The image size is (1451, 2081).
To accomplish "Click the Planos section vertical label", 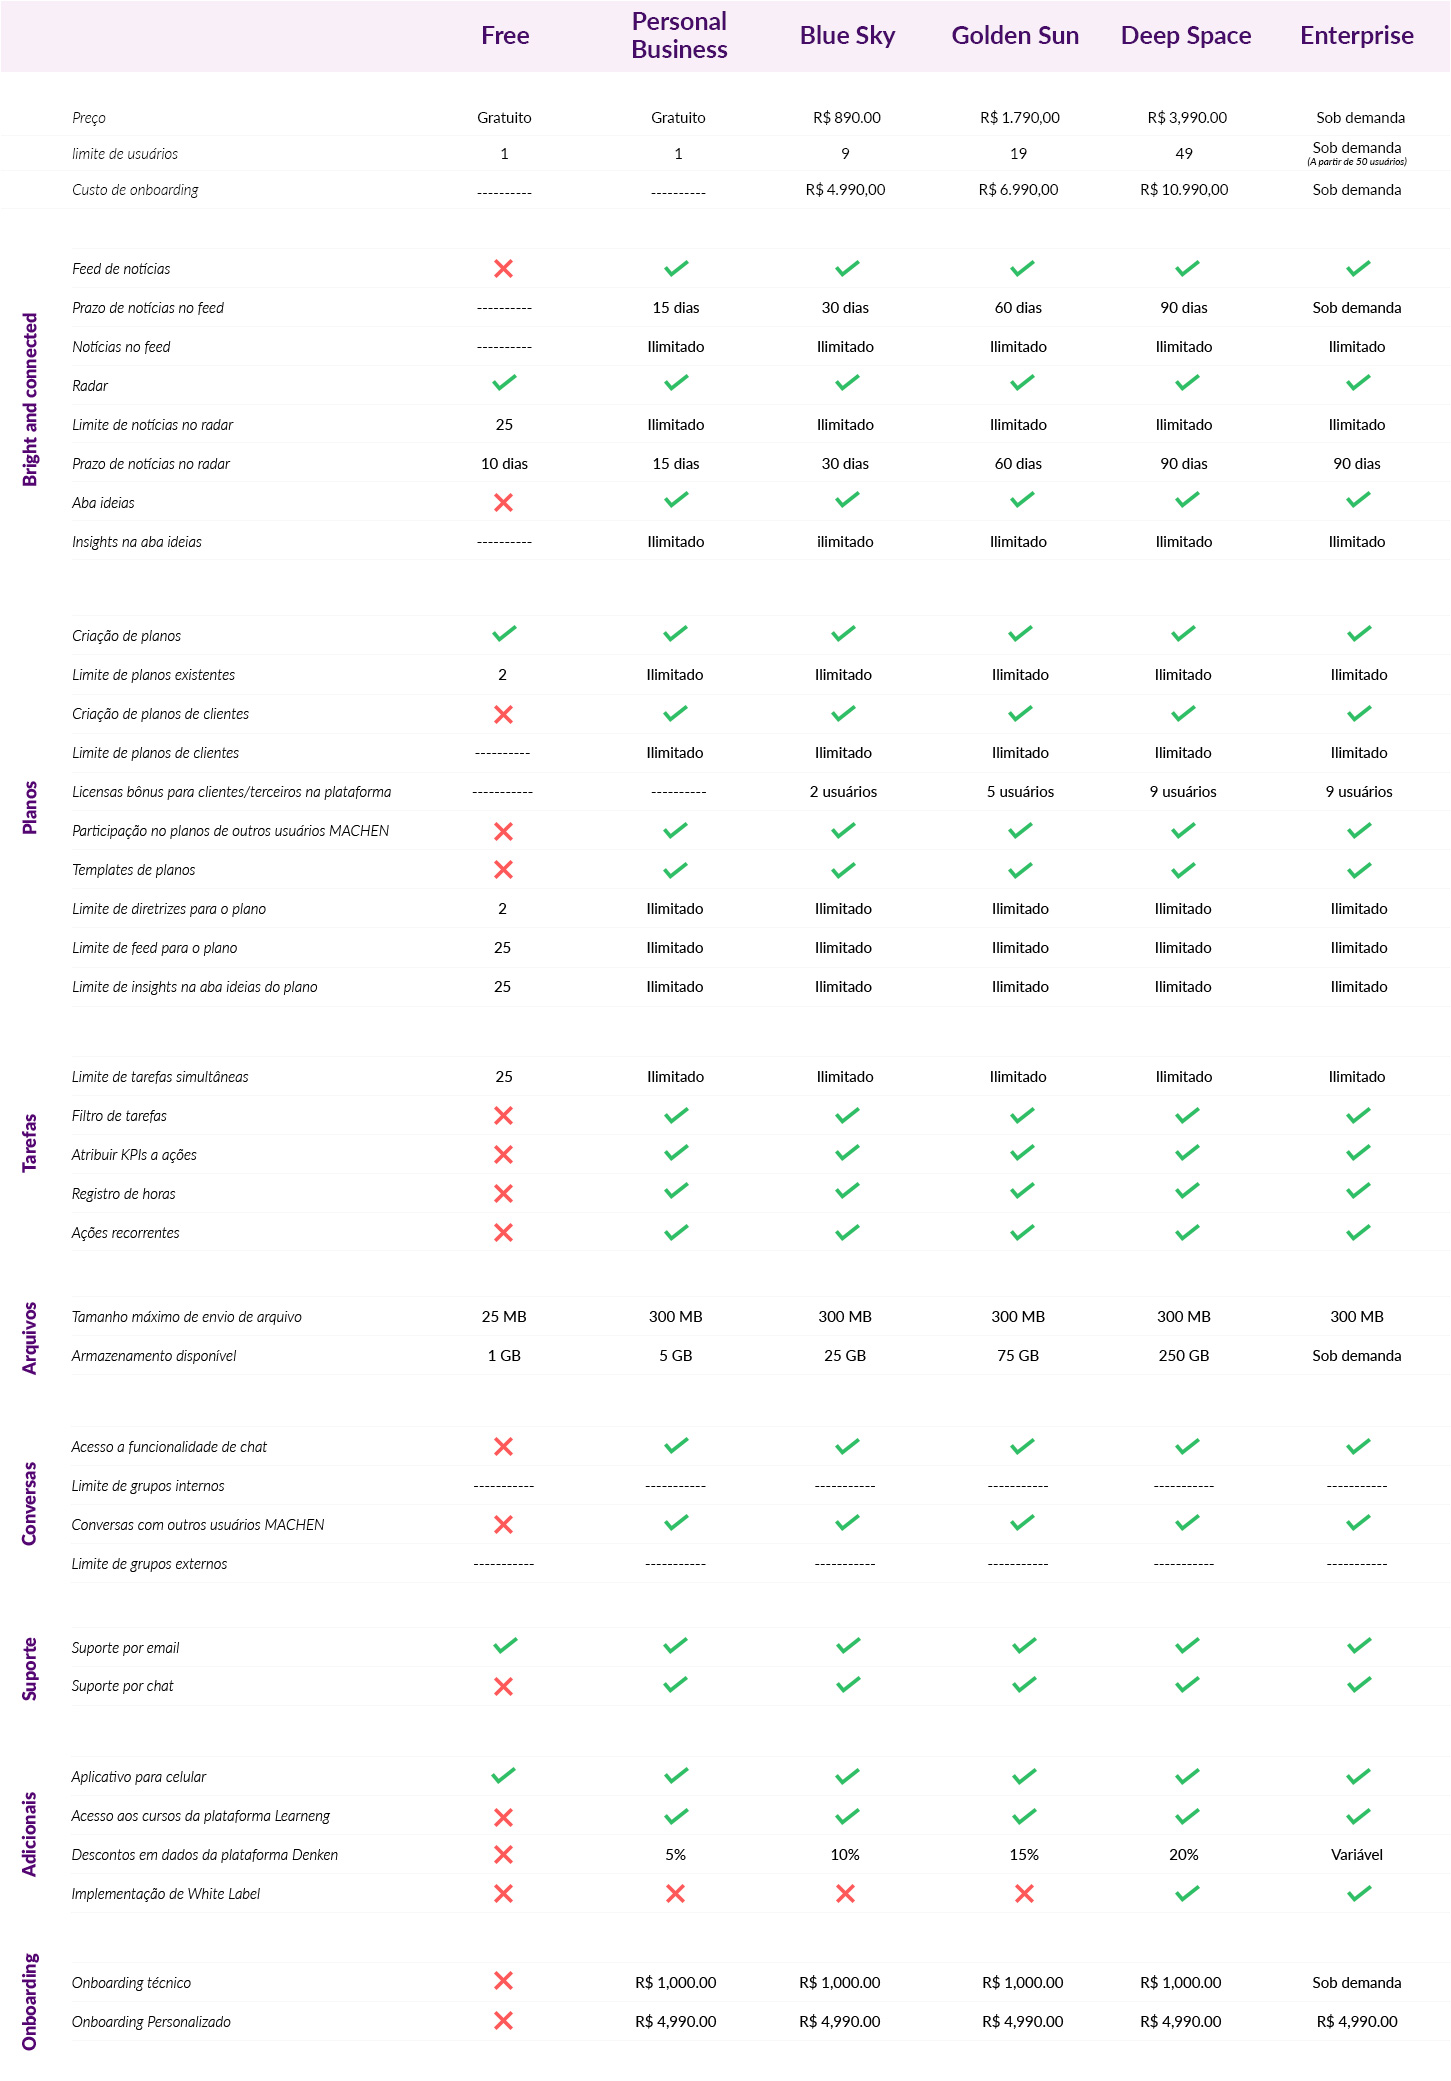I will coord(30,808).
